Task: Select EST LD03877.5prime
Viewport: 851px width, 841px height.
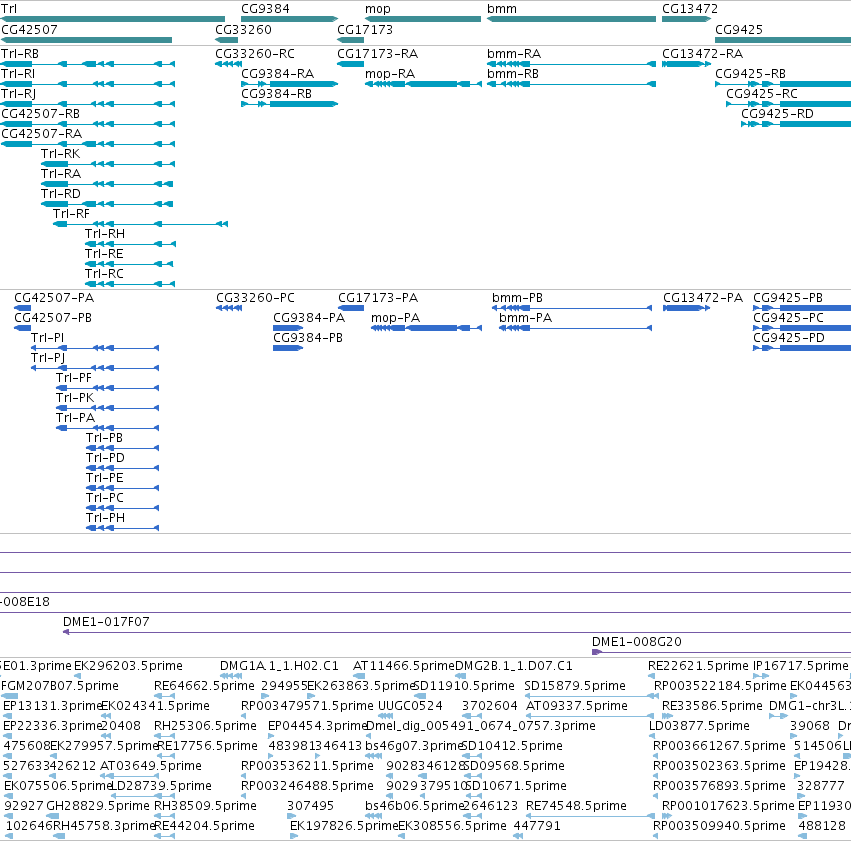Action: pyautogui.click(x=652, y=736)
